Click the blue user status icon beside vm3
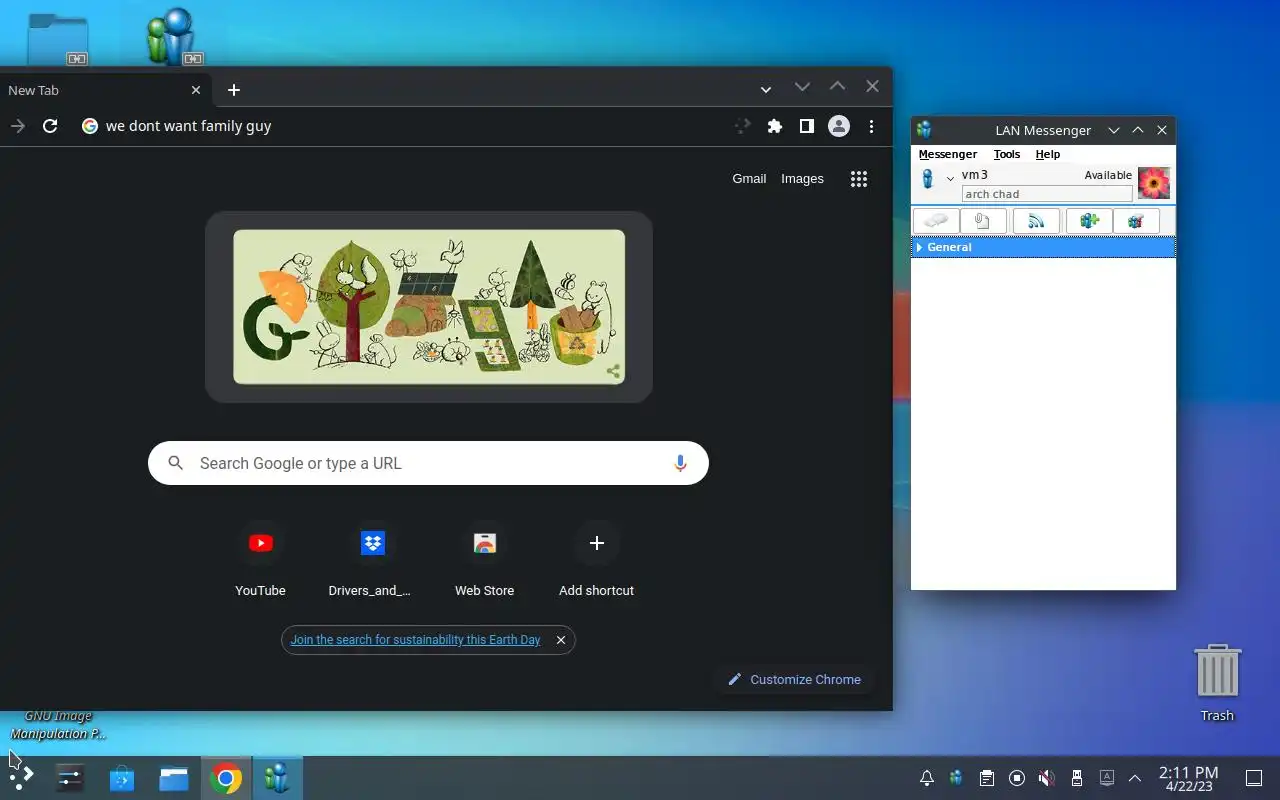 (928, 179)
